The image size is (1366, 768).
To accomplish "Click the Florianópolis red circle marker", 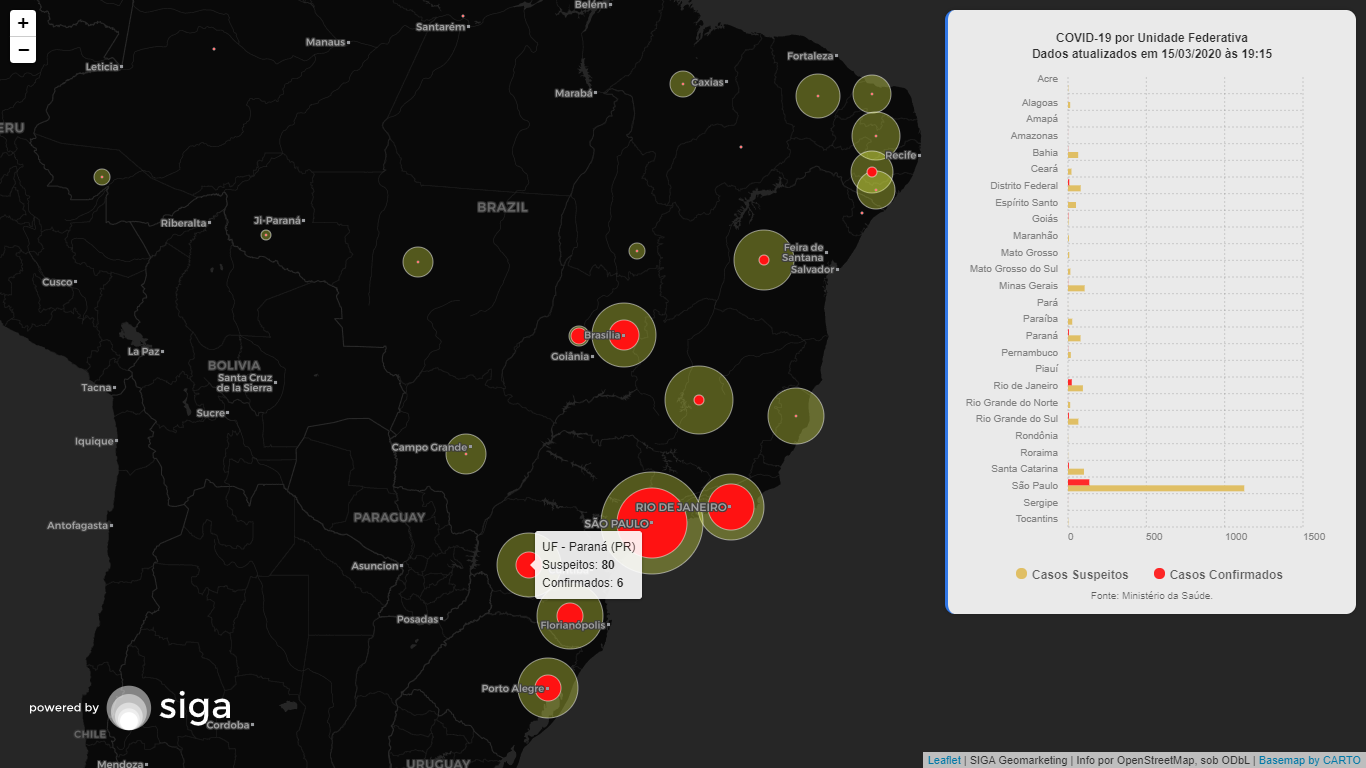I will click(569, 616).
